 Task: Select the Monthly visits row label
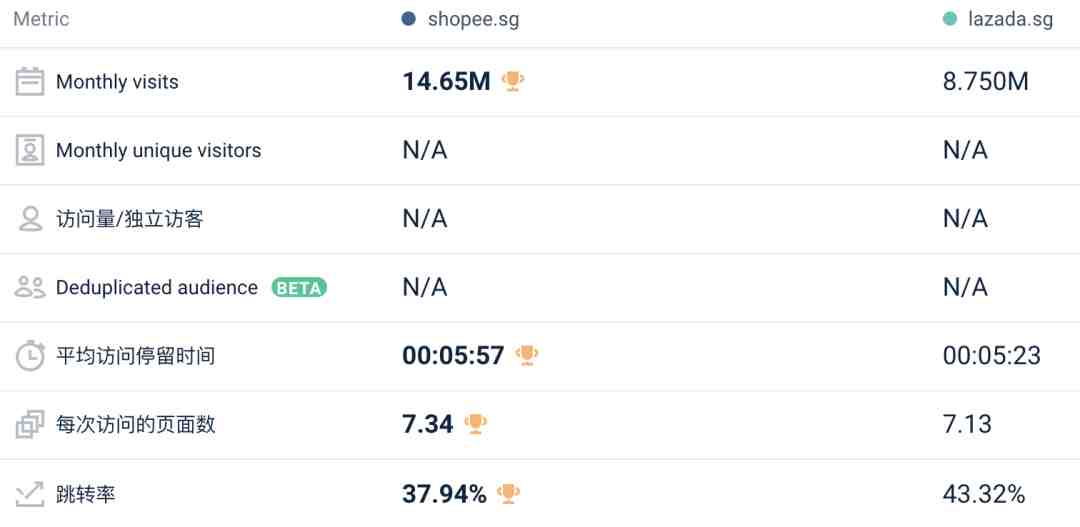coord(117,82)
